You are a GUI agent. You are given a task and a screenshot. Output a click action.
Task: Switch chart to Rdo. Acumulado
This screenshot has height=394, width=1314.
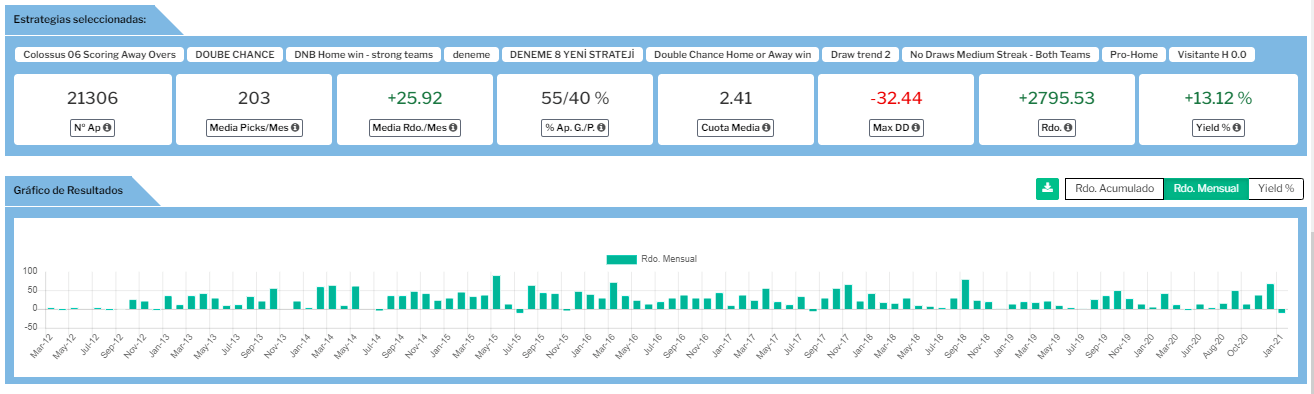1114,188
